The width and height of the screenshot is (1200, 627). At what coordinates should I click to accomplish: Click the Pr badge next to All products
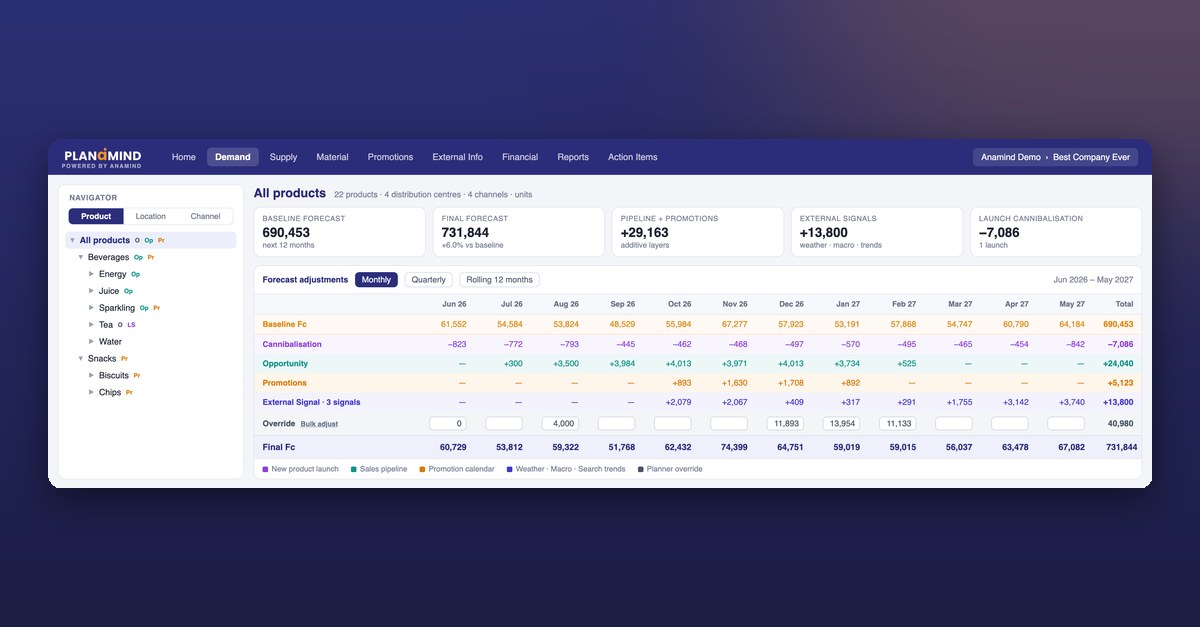161,241
